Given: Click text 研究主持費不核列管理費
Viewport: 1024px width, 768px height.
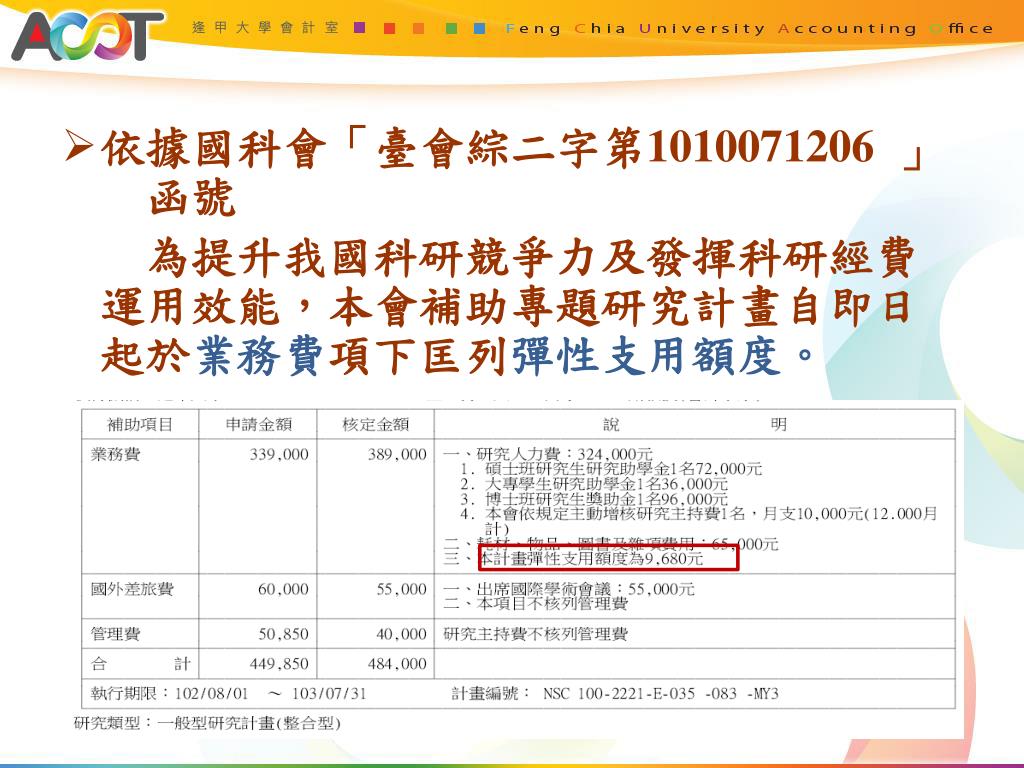Looking at the screenshot, I should pos(536,633).
